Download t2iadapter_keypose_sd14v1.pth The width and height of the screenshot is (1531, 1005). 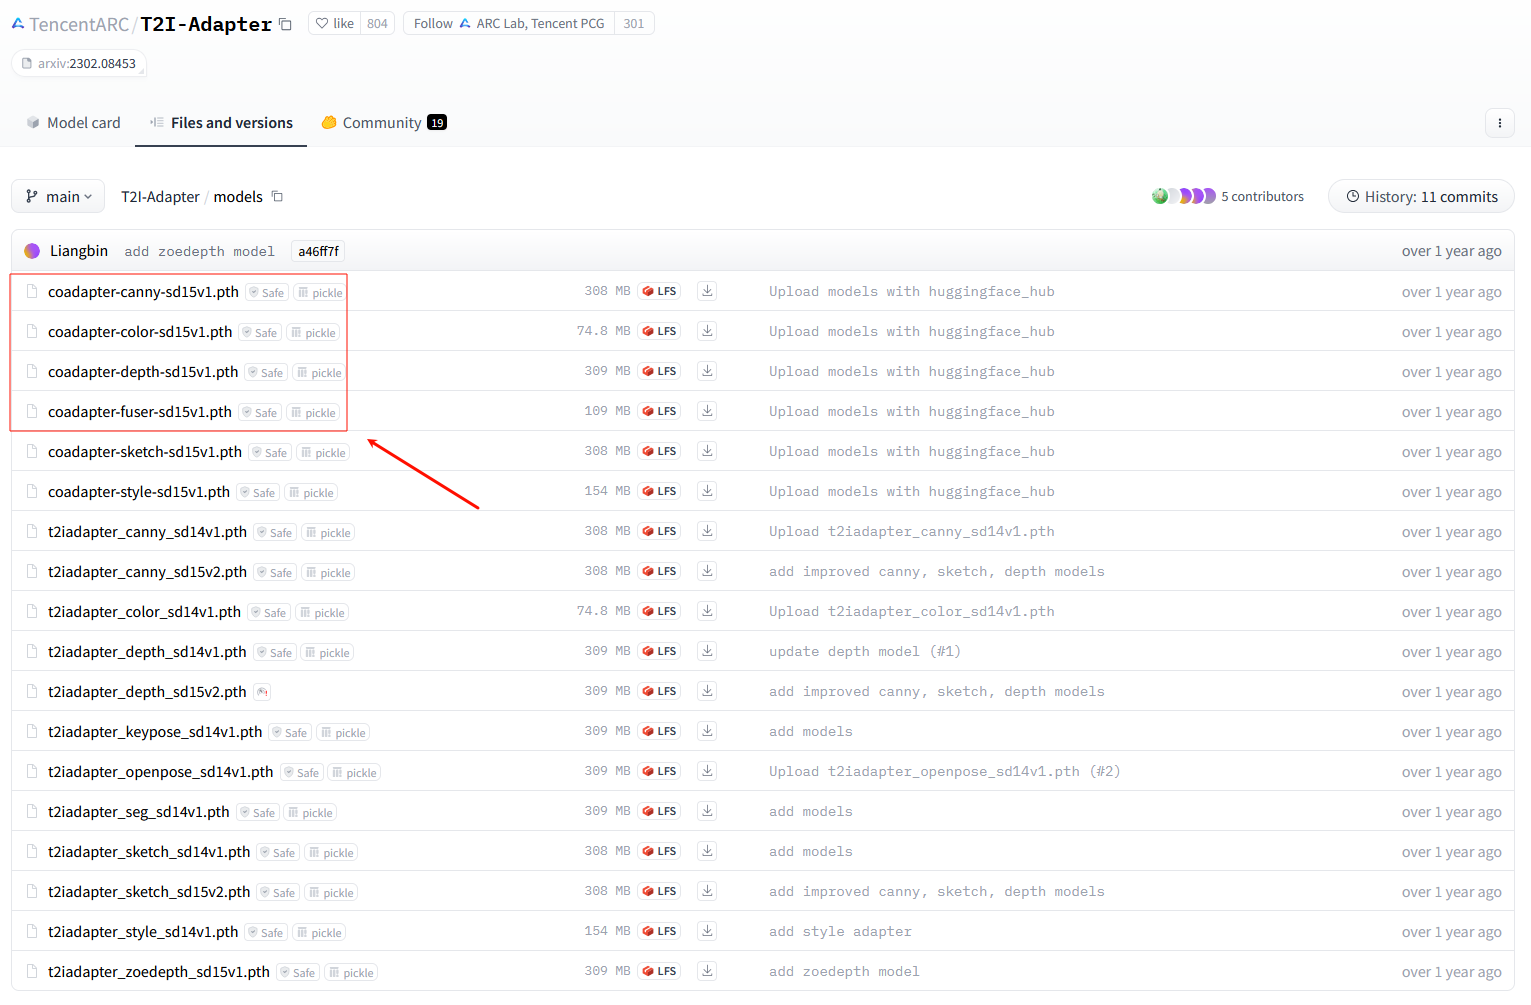pos(707,731)
